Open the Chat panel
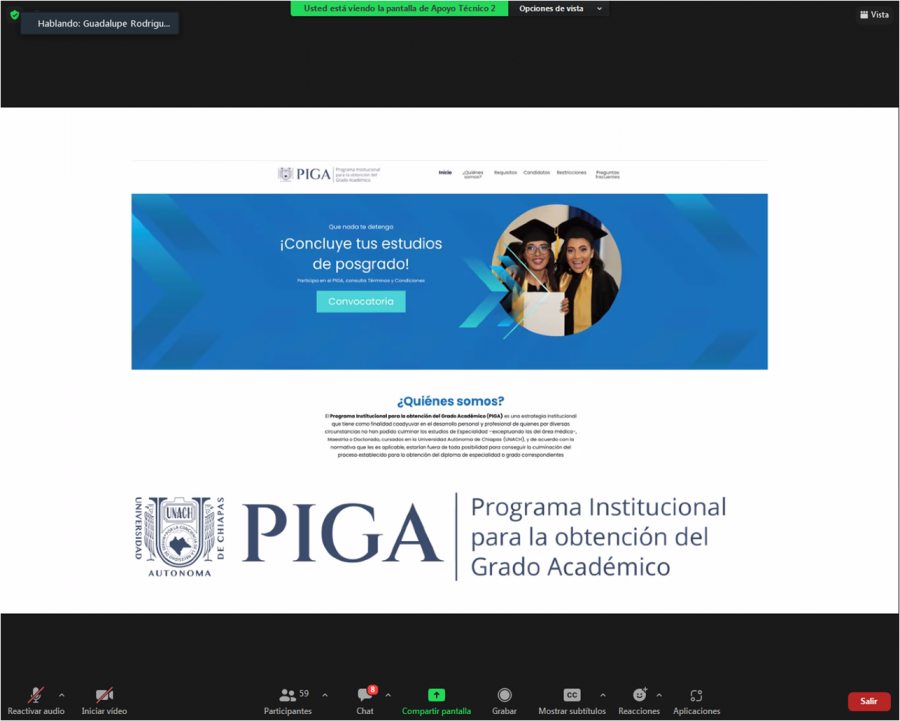Image resolution: width=900 pixels, height=721 pixels. 364,701
